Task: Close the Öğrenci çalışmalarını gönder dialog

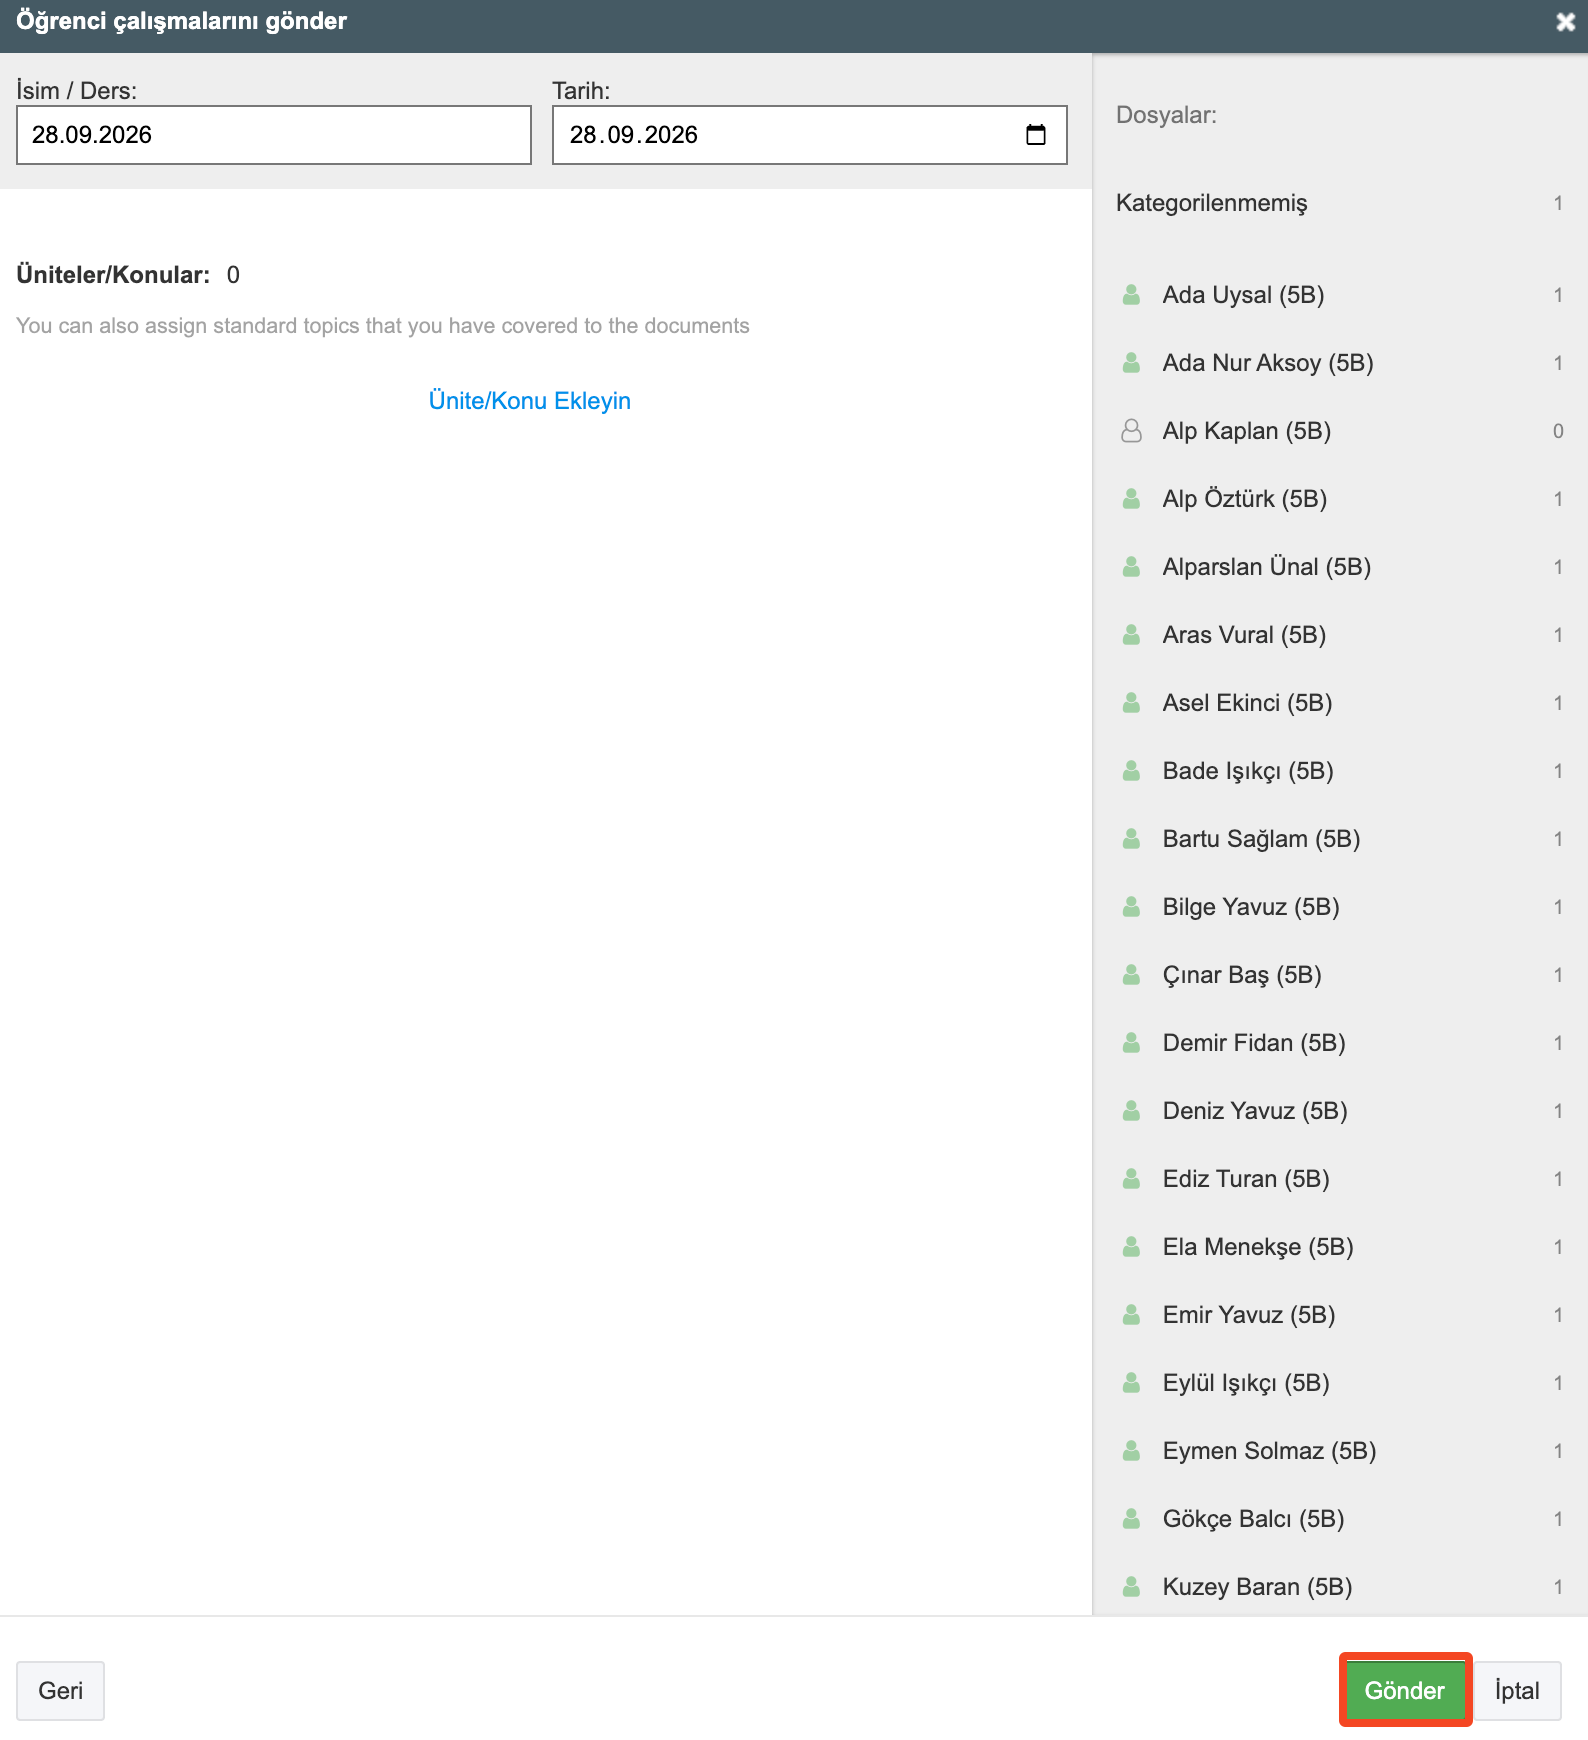Action: (1565, 22)
